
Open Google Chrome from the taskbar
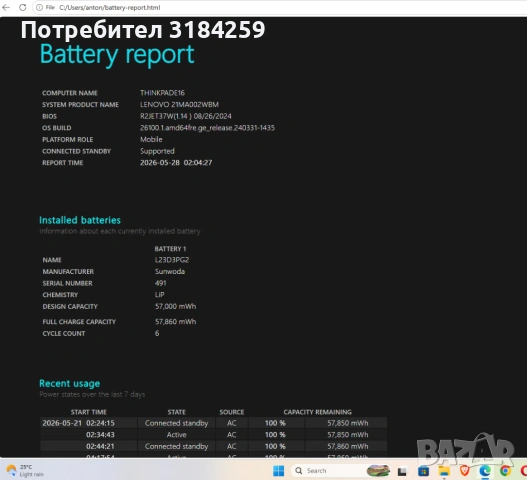pyautogui.click(x=505, y=471)
